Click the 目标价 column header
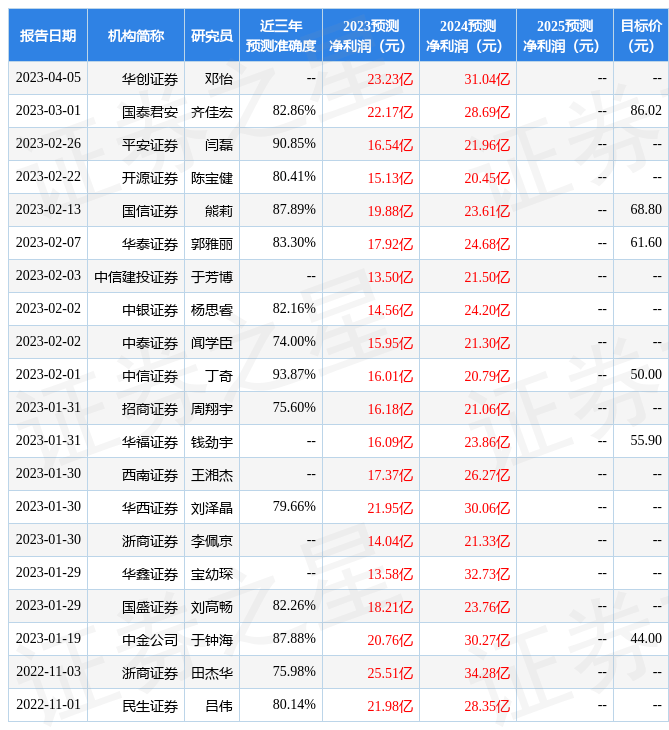669x730 pixels. 641,35
